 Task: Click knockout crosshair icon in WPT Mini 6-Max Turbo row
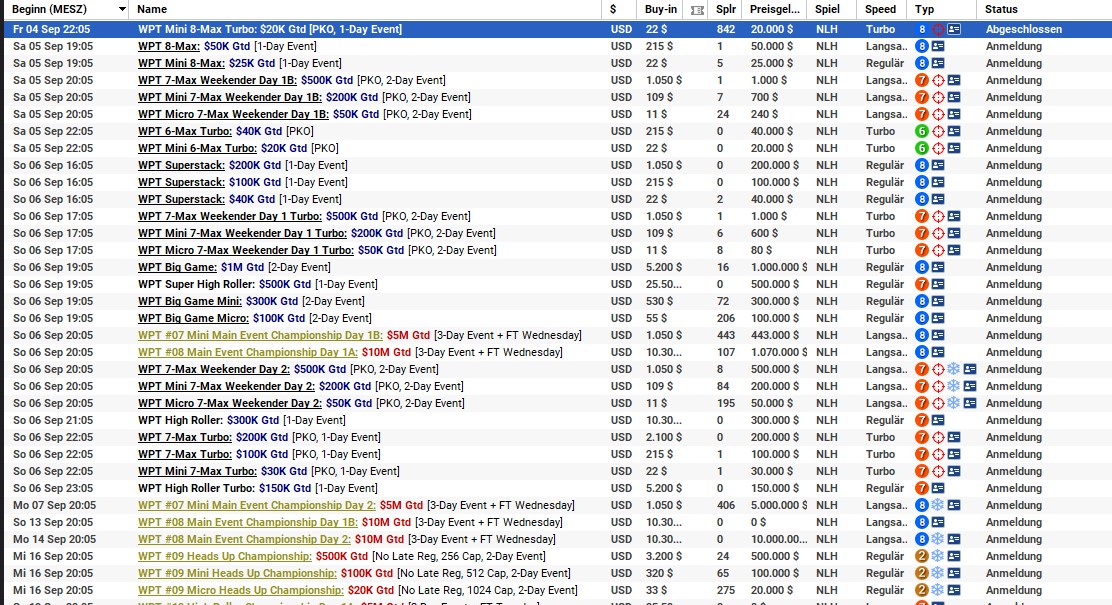(x=938, y=148)
